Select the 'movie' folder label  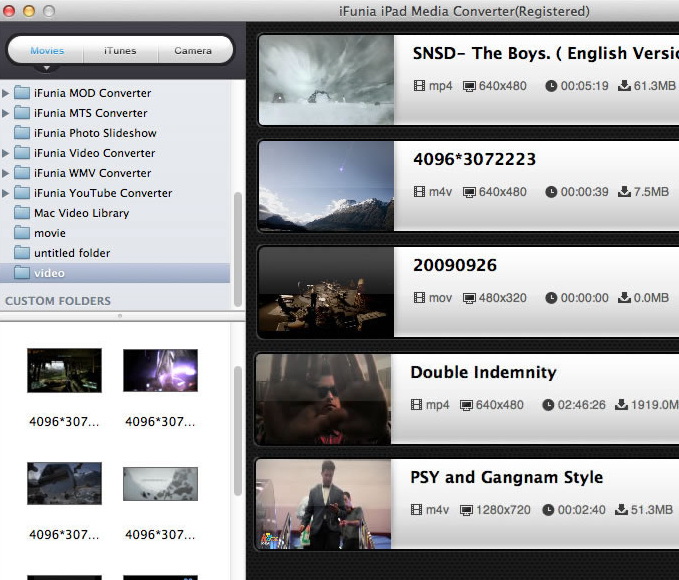[50, 233]
